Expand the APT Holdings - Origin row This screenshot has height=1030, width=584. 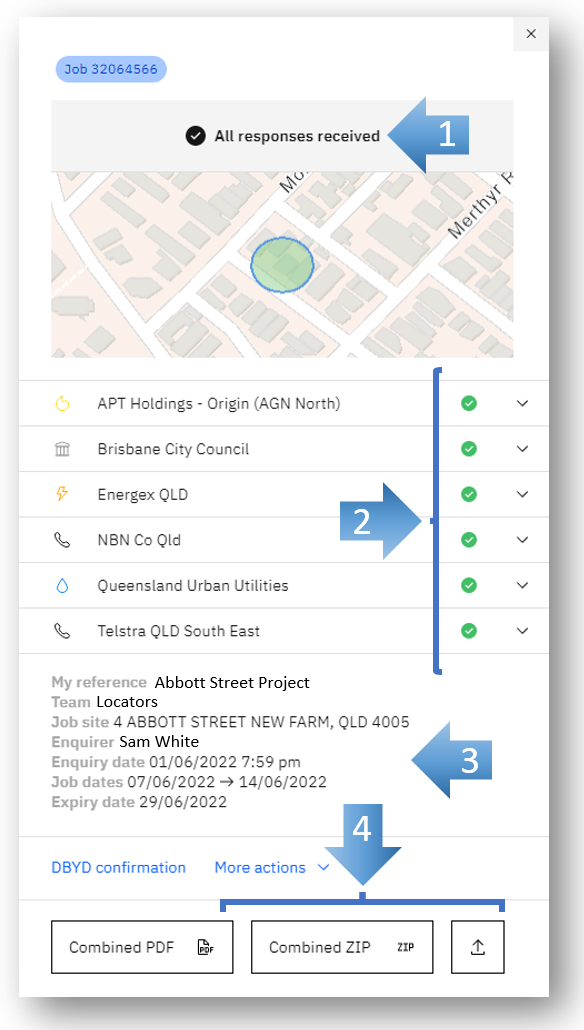click(522, 403)
